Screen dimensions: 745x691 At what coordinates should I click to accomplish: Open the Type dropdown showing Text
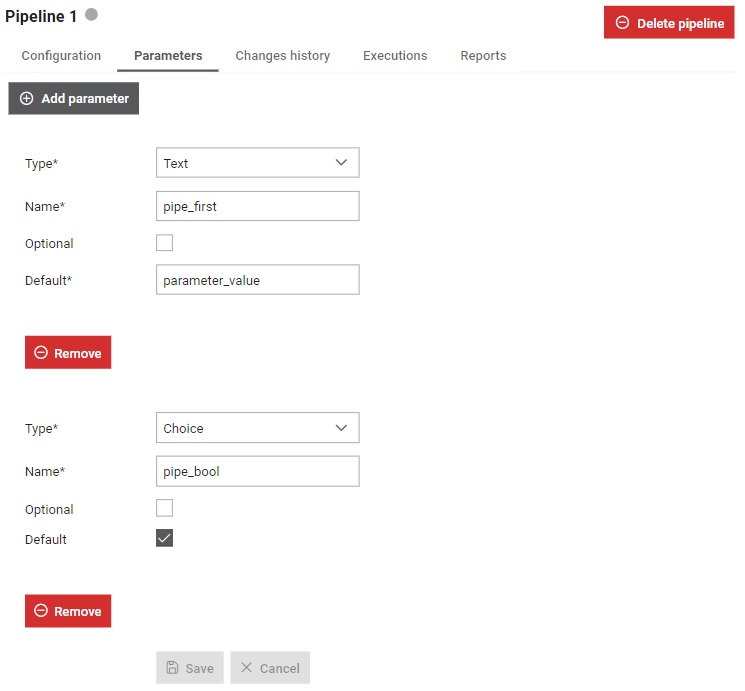coord(258,163)
